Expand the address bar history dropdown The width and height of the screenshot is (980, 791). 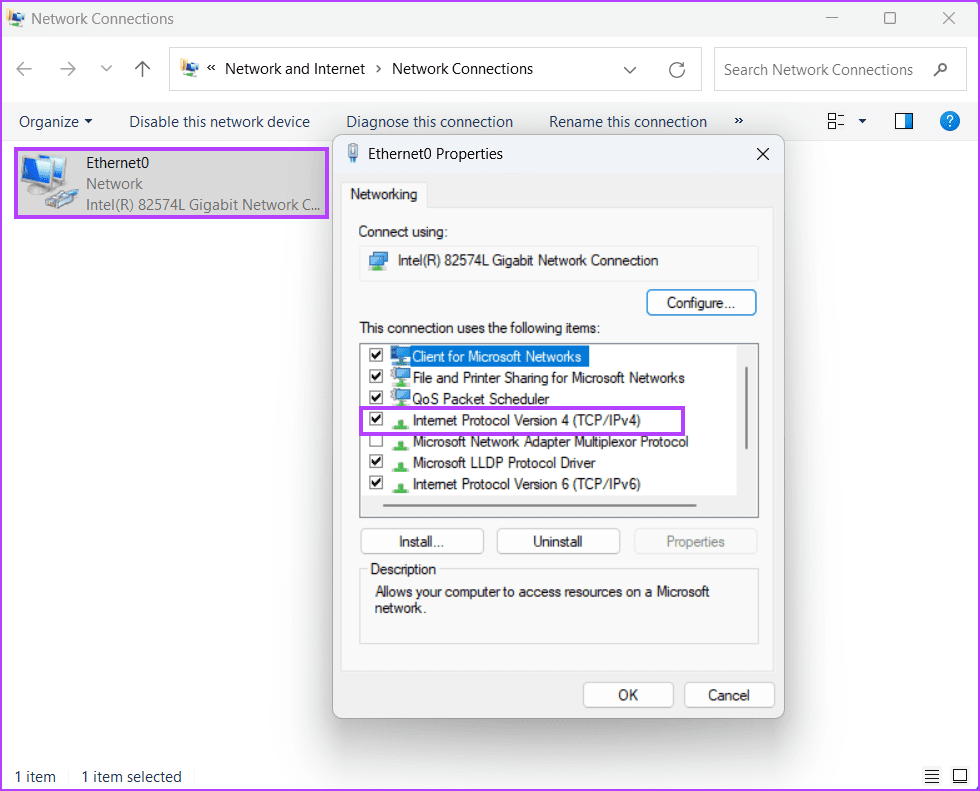tap(630, 70)
